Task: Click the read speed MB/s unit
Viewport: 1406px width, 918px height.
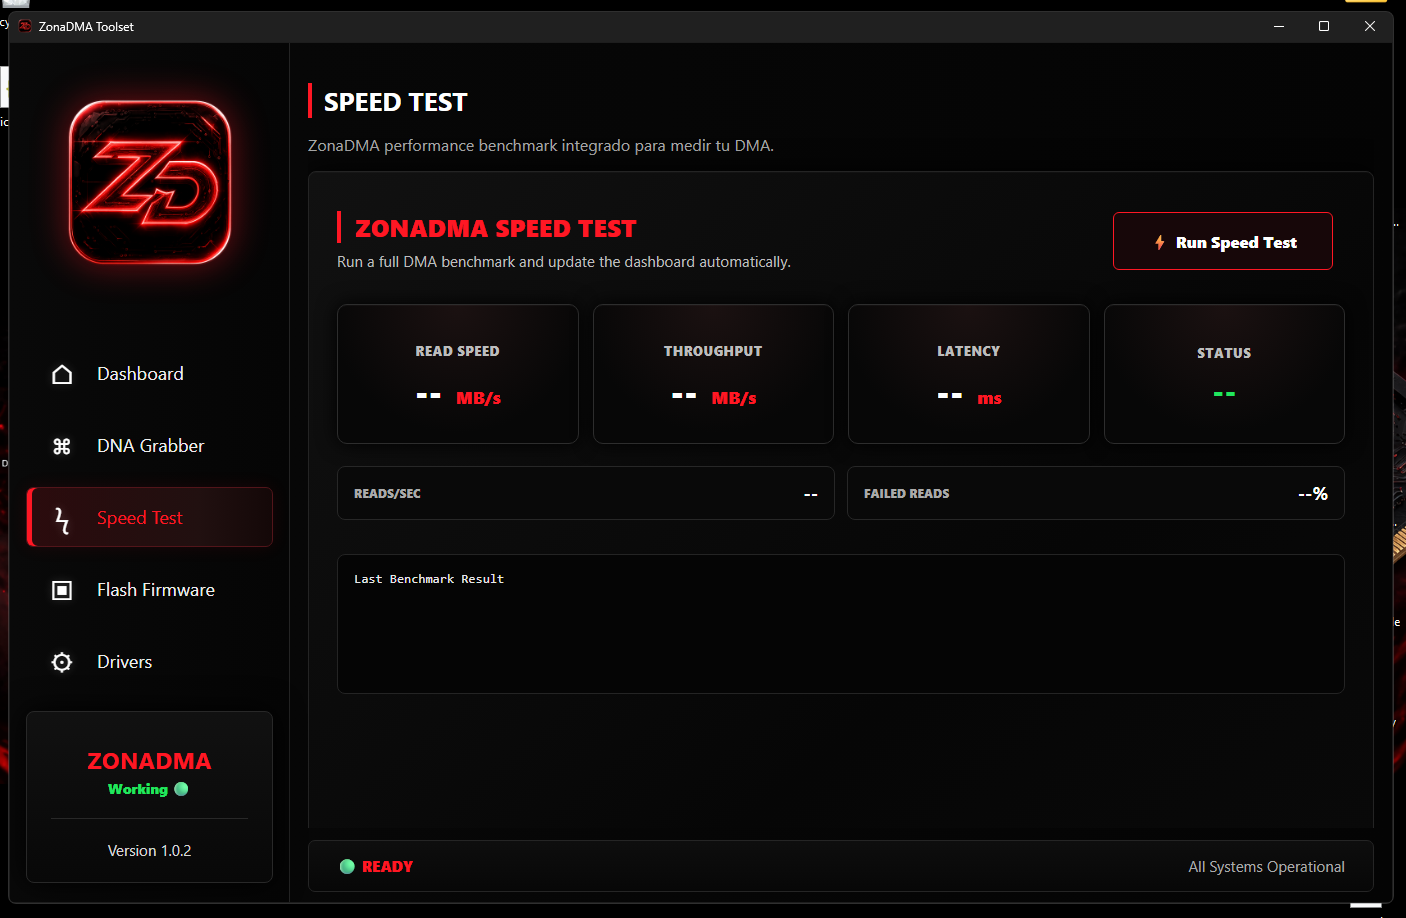Action: (x=479, y=398)
